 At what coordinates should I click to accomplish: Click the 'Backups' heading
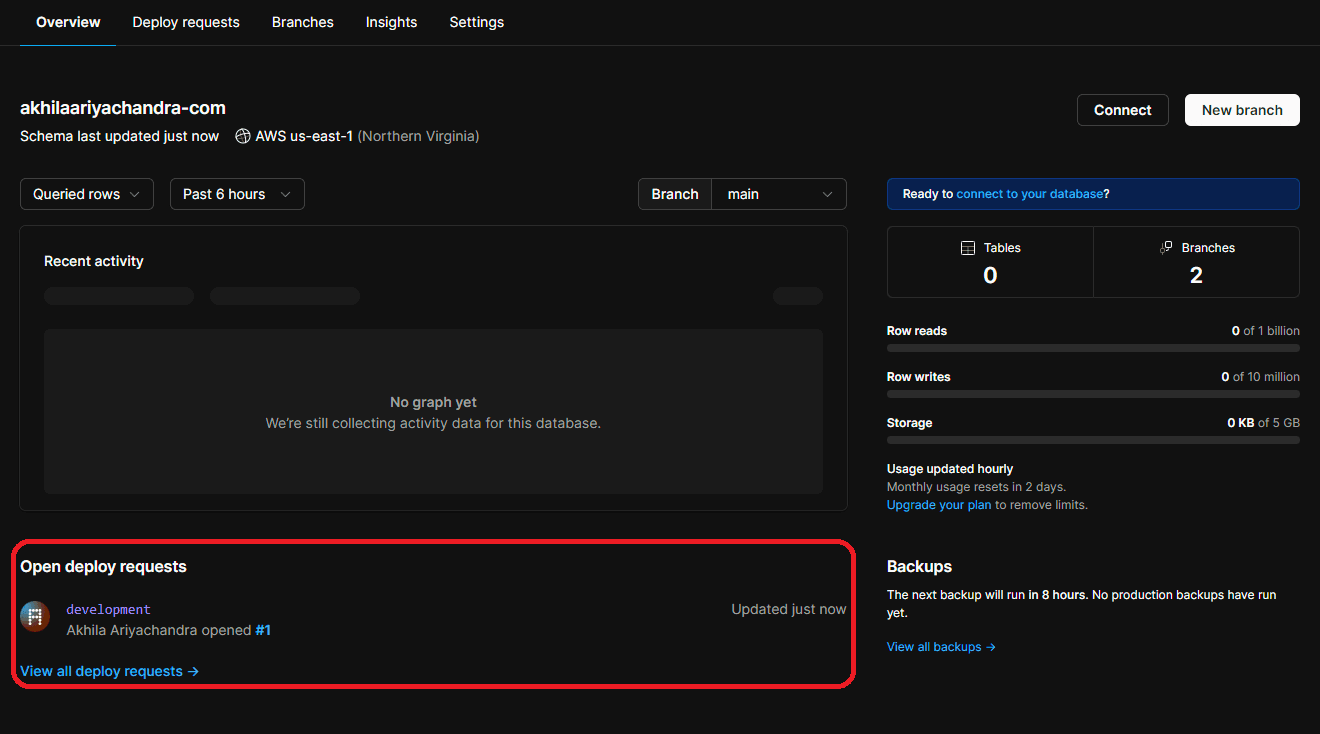tap(919, 566)
